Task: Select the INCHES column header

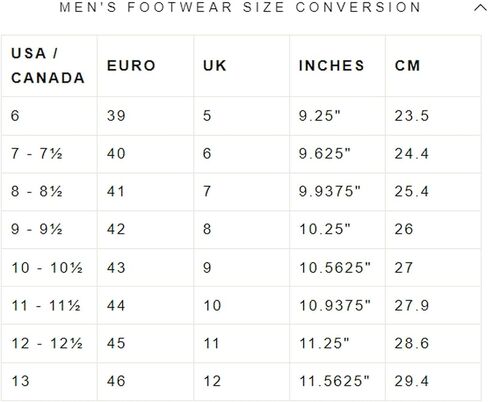Action: pos(337,66)
